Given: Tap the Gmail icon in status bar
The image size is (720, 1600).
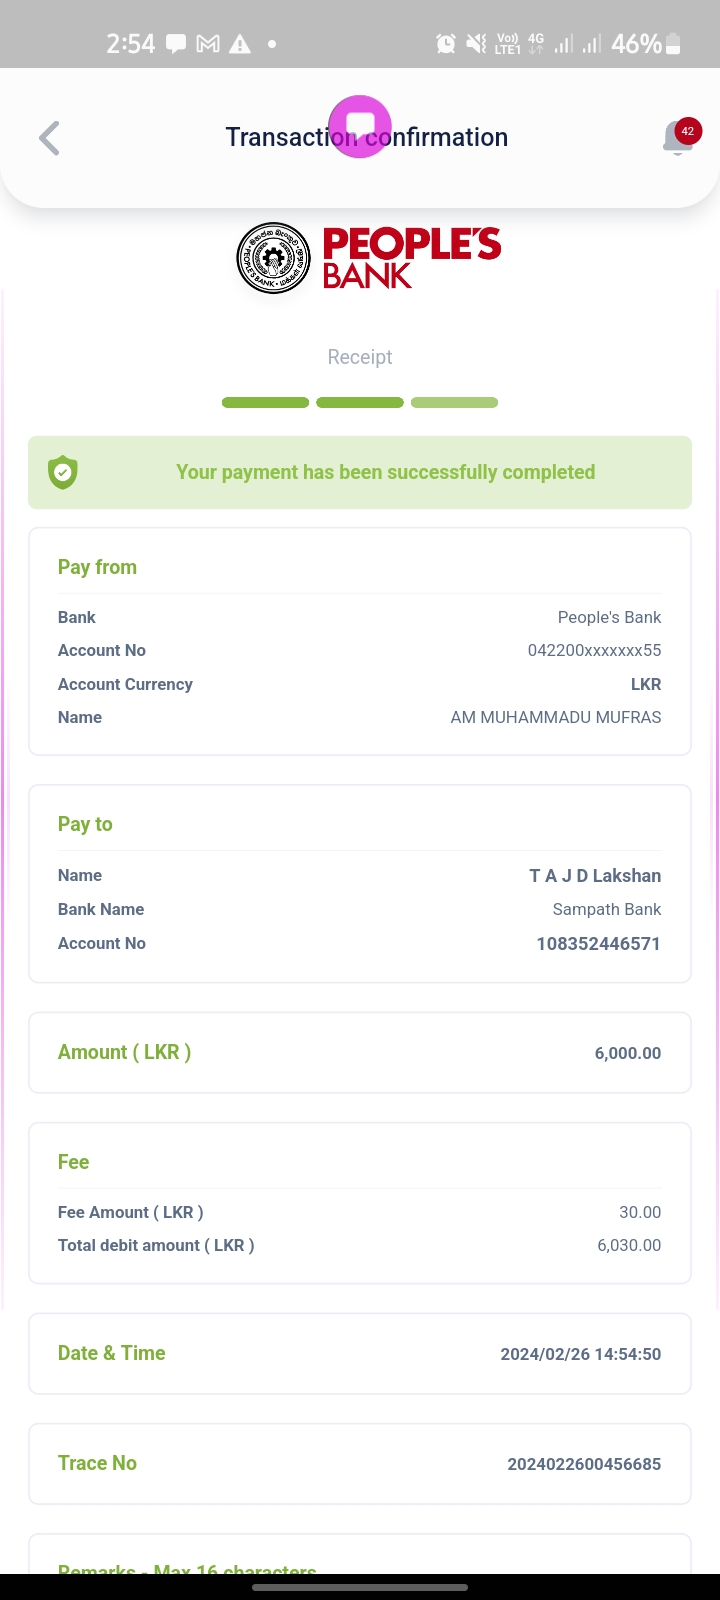Looking at the screenshot, I should click(x=208, y=44).
